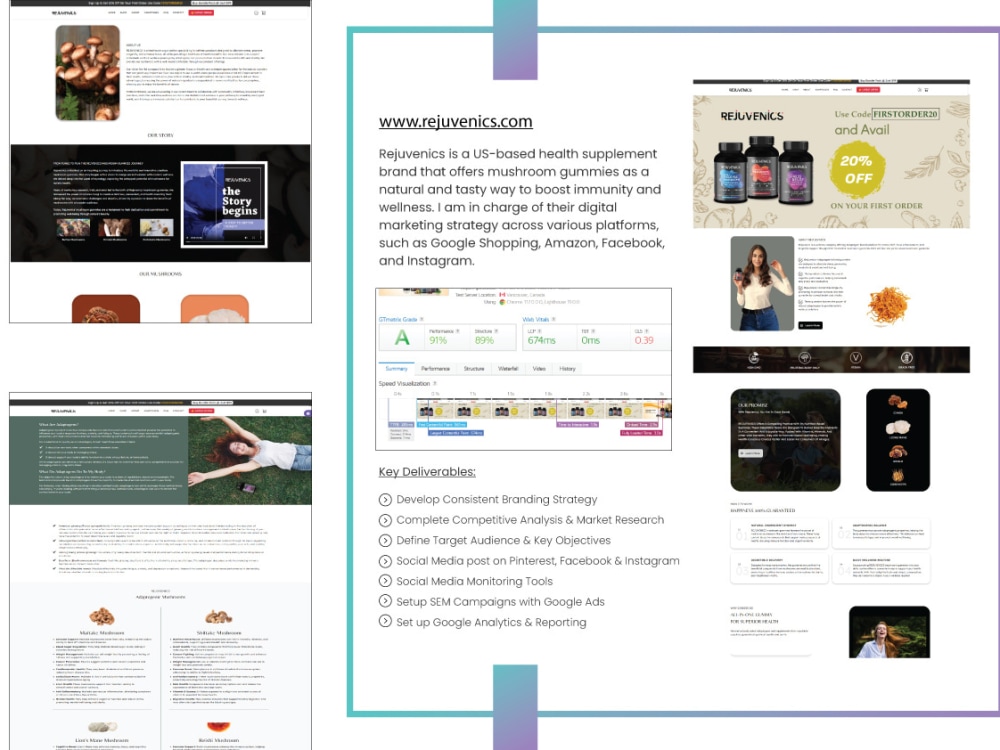
Task: Click the woman lying on grass photo
Action: click(x=249, y=460)
